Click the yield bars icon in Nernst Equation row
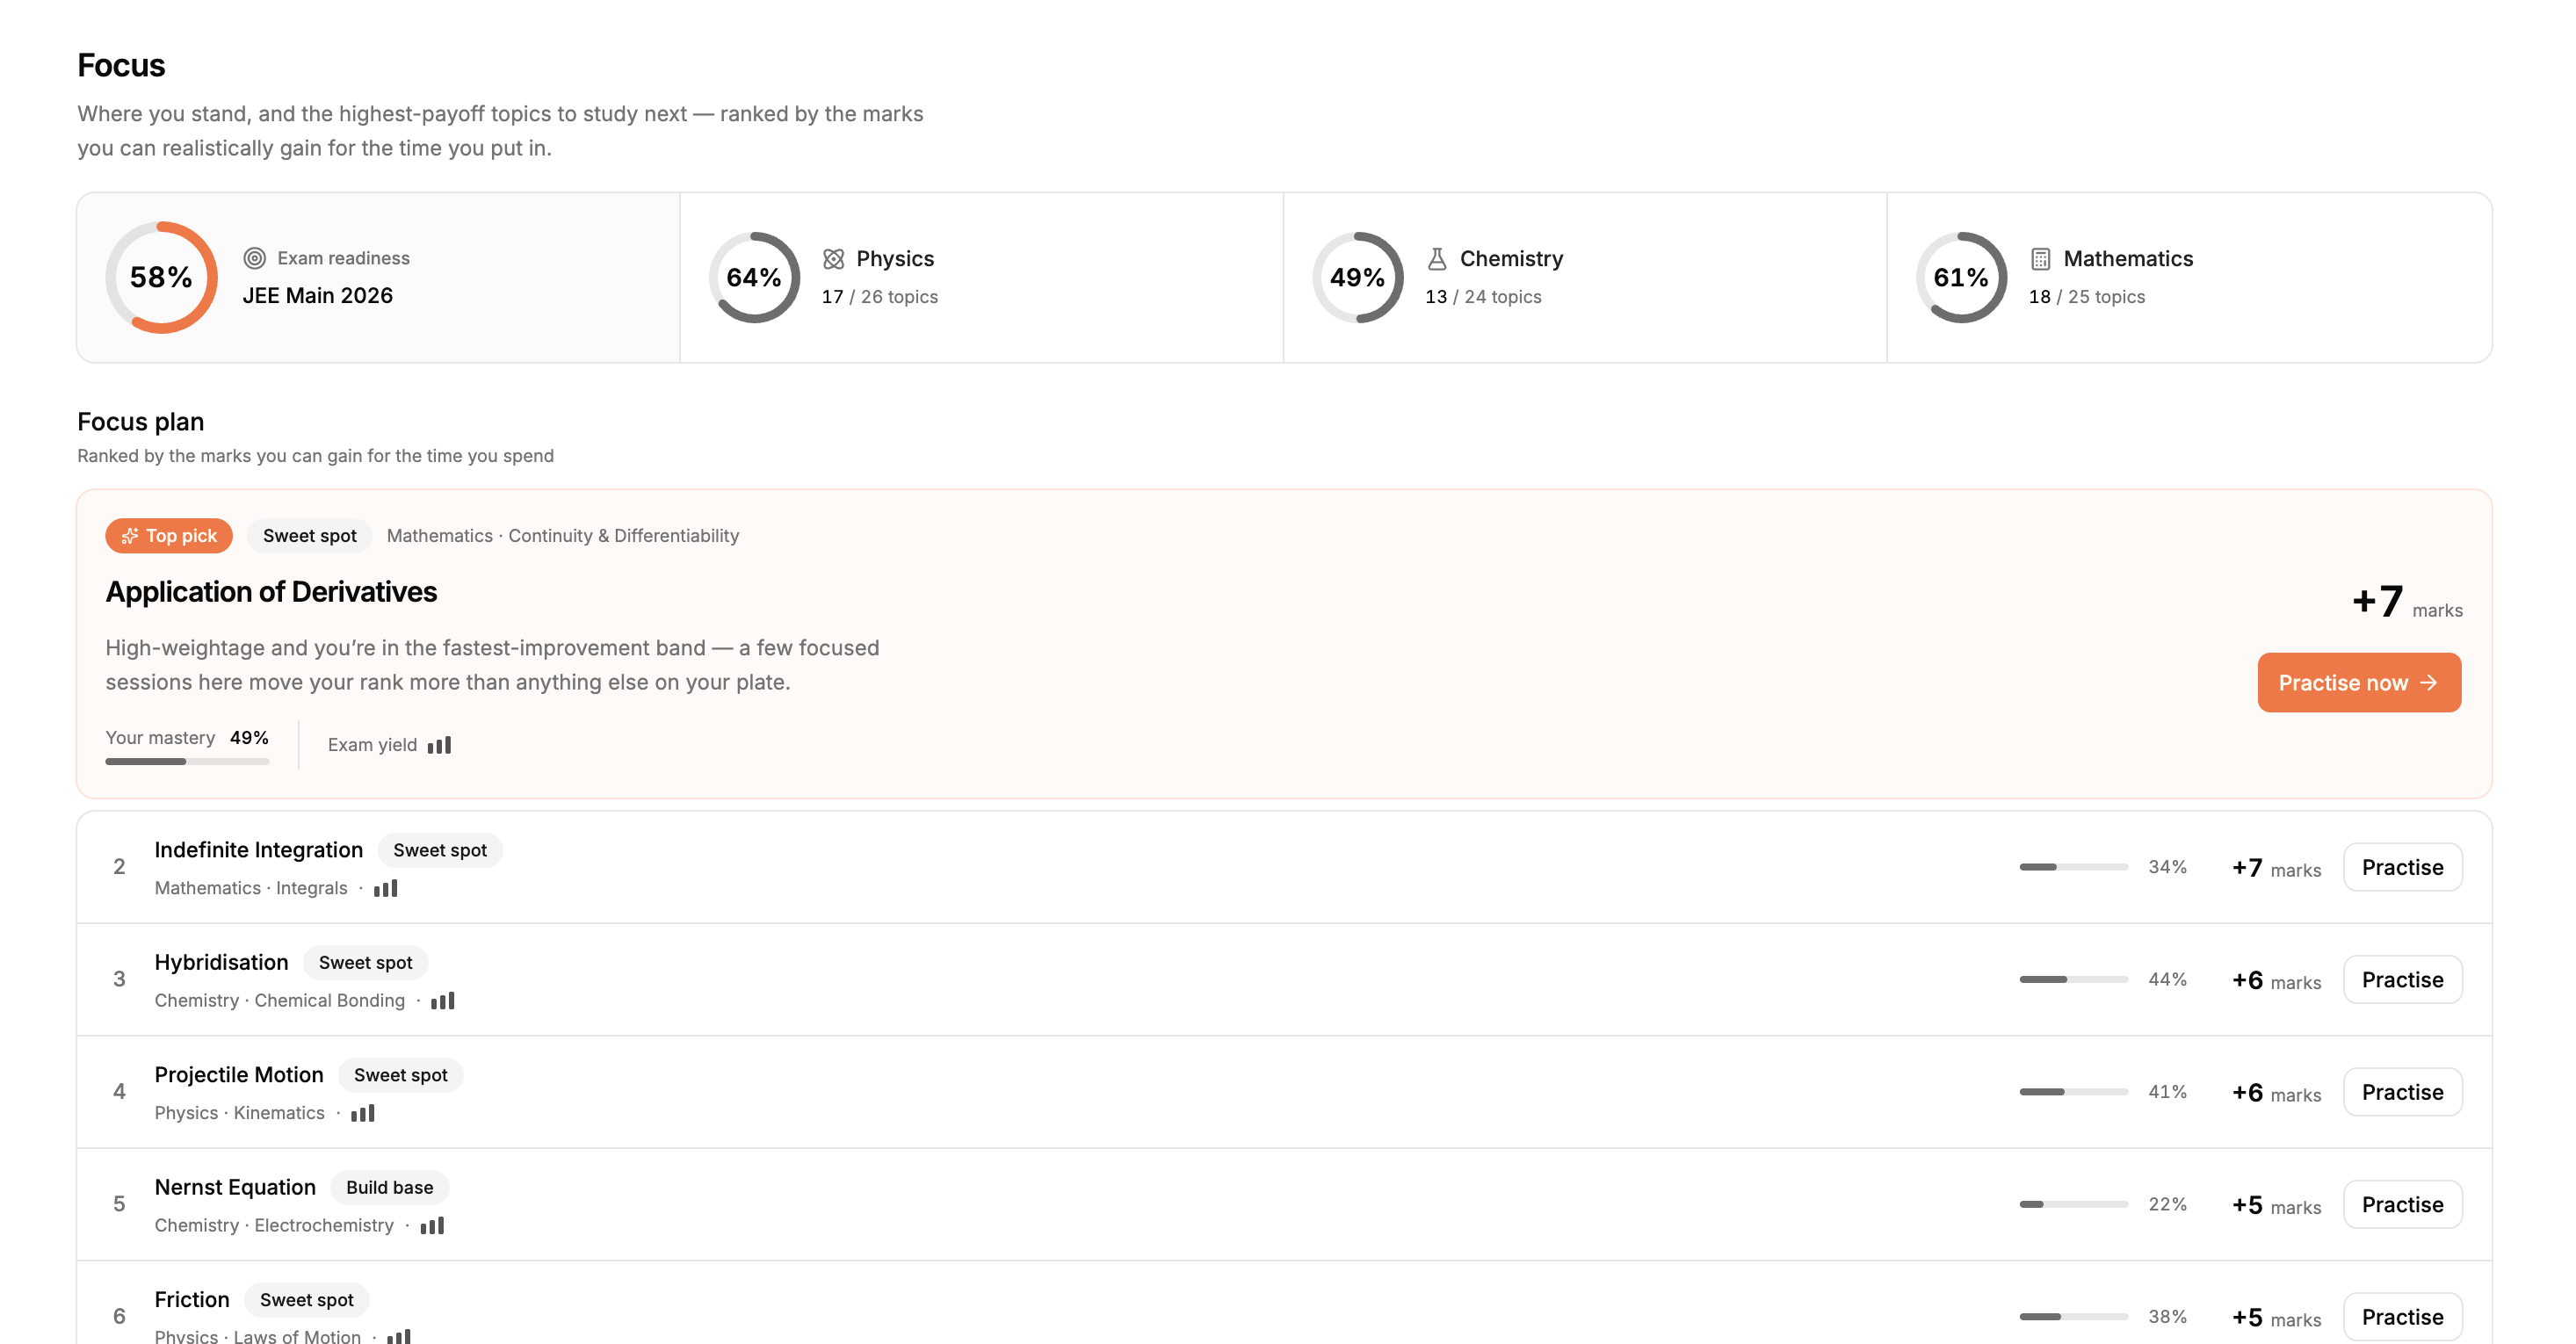This screenshot has width=2576, height=1344. [x=432, y=1226]
